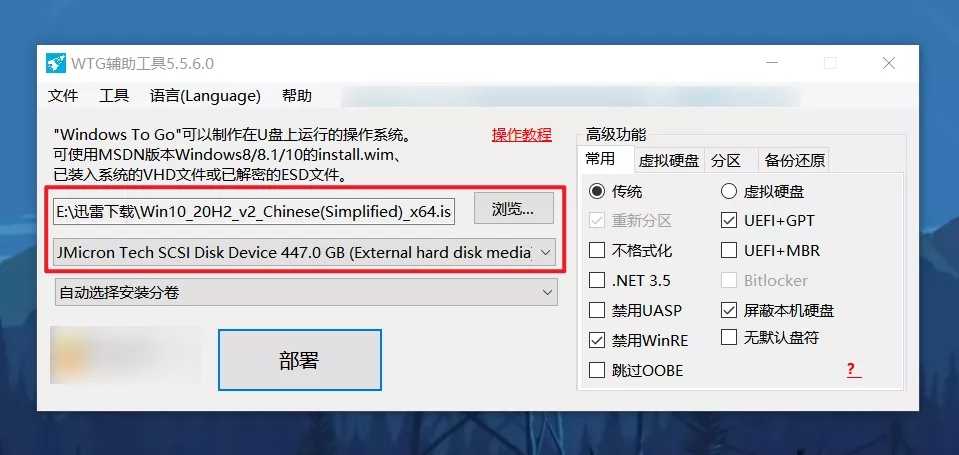Close the WTG tool window
Viewport: 959px width, 455px height.
click(888, 62)
